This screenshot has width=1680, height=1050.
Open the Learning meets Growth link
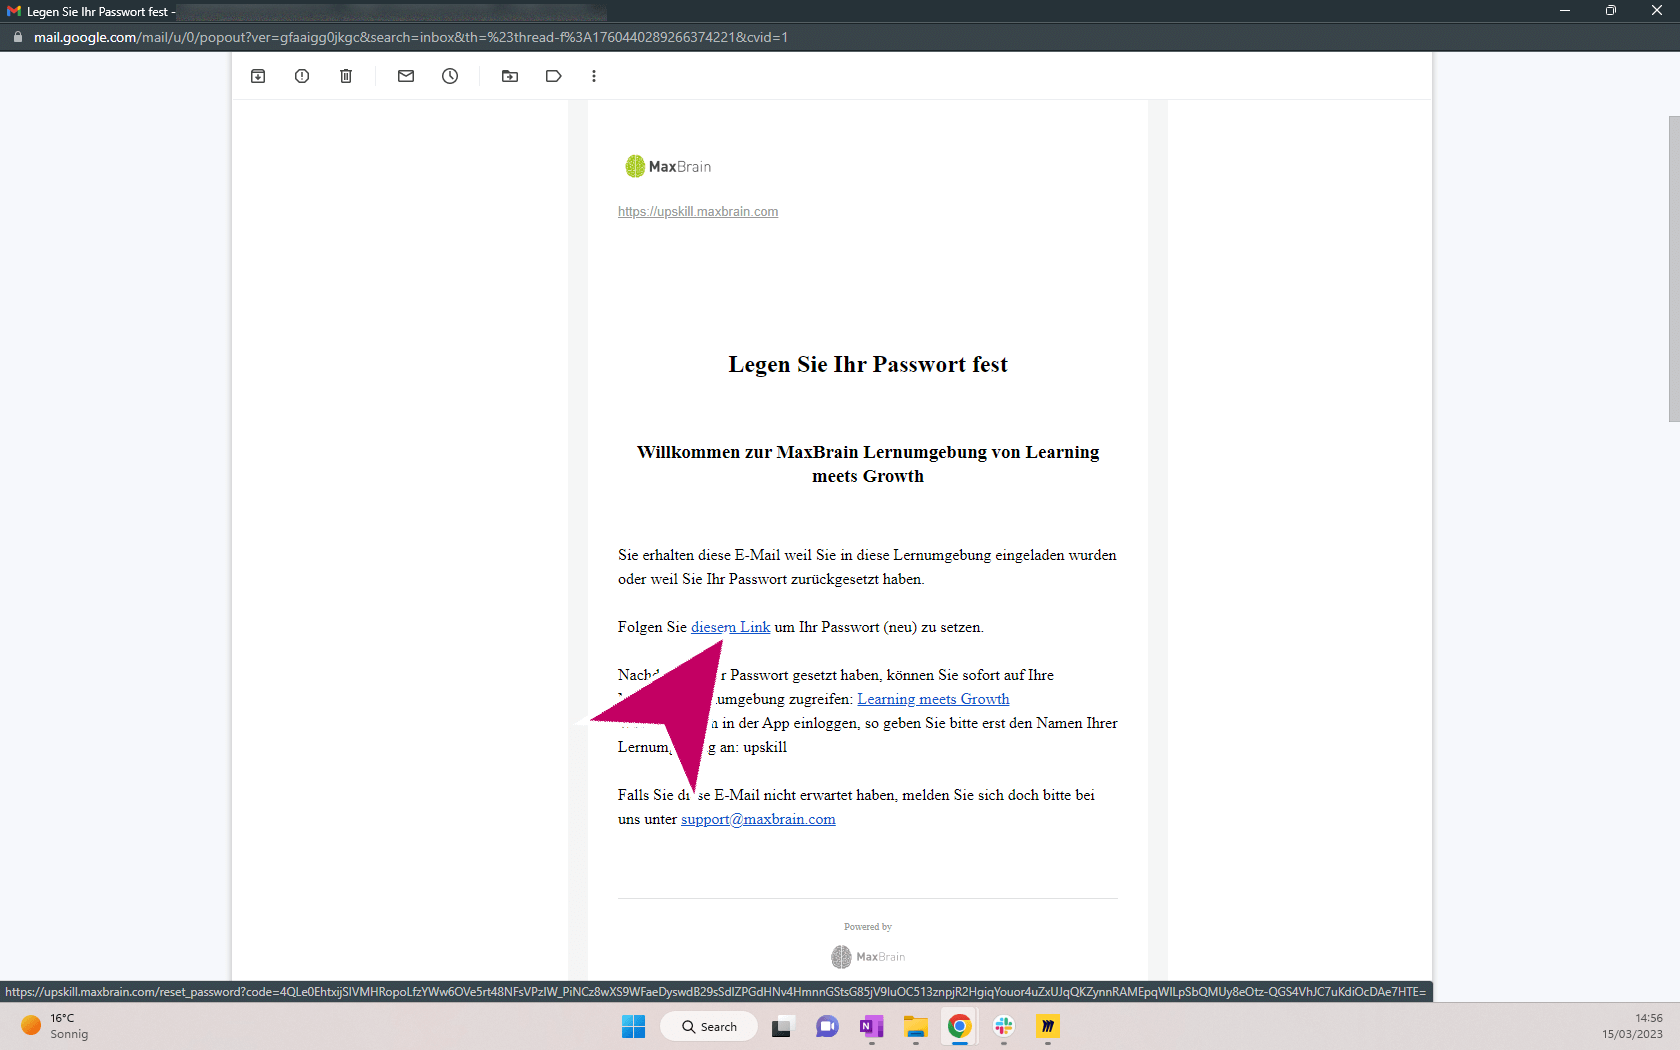coord(933,699)
